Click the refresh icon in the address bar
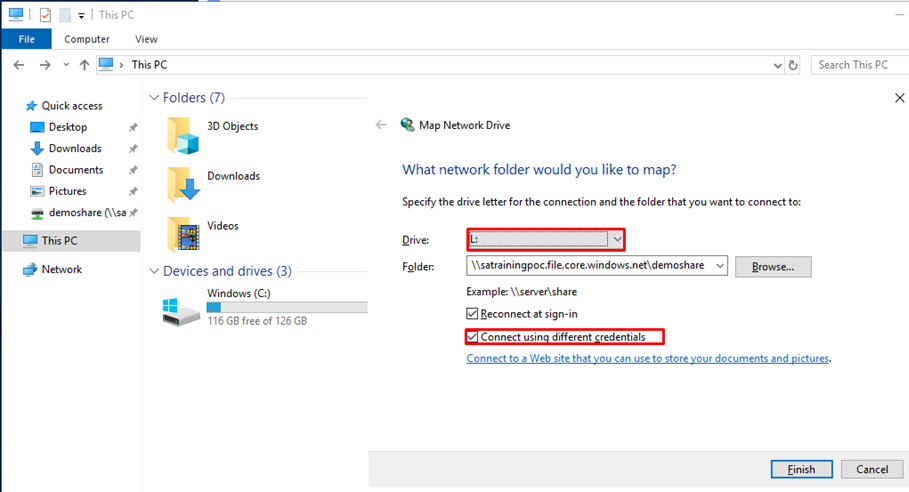Screen dimensions: 909x492 [x=793, y=65]
